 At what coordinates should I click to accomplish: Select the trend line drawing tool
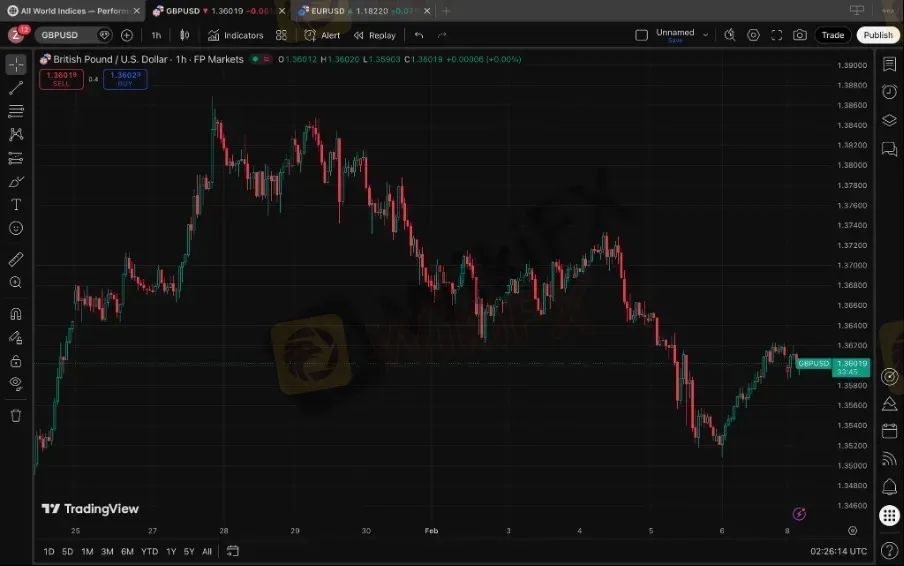[x=16, y=88]
